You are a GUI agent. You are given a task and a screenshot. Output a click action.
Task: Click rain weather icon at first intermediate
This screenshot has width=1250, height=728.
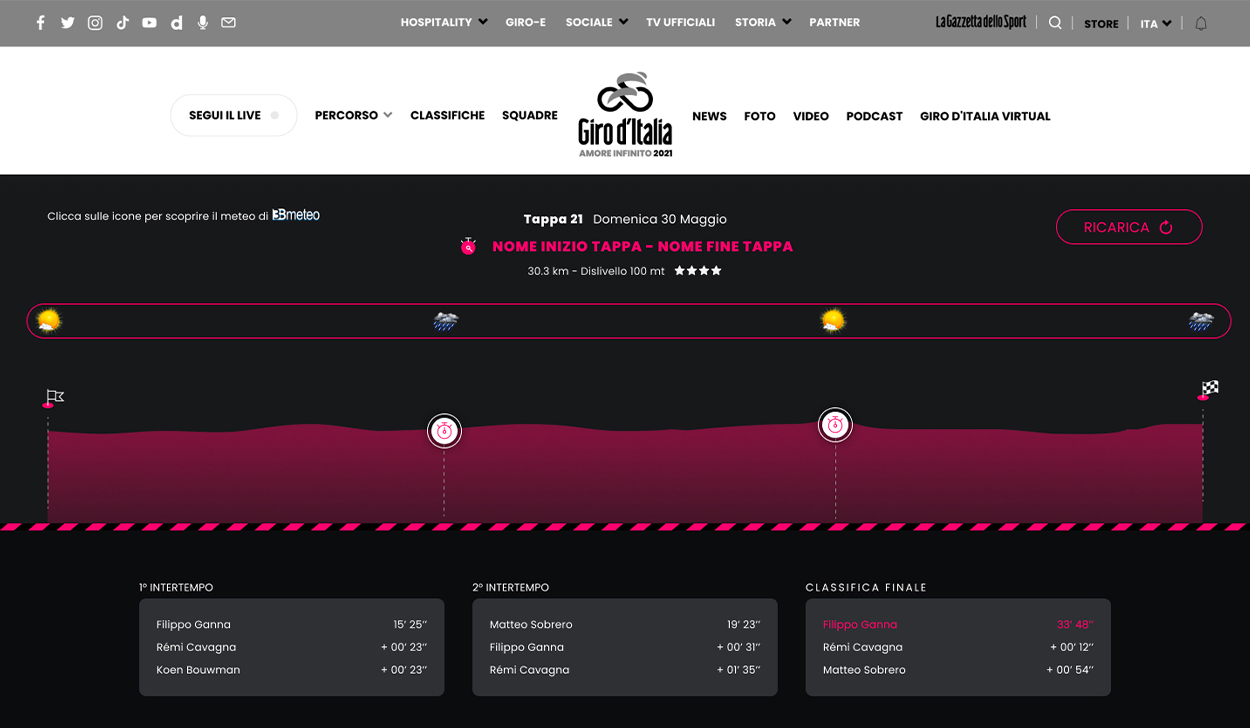pyautogui.click(x=445, y=321)
